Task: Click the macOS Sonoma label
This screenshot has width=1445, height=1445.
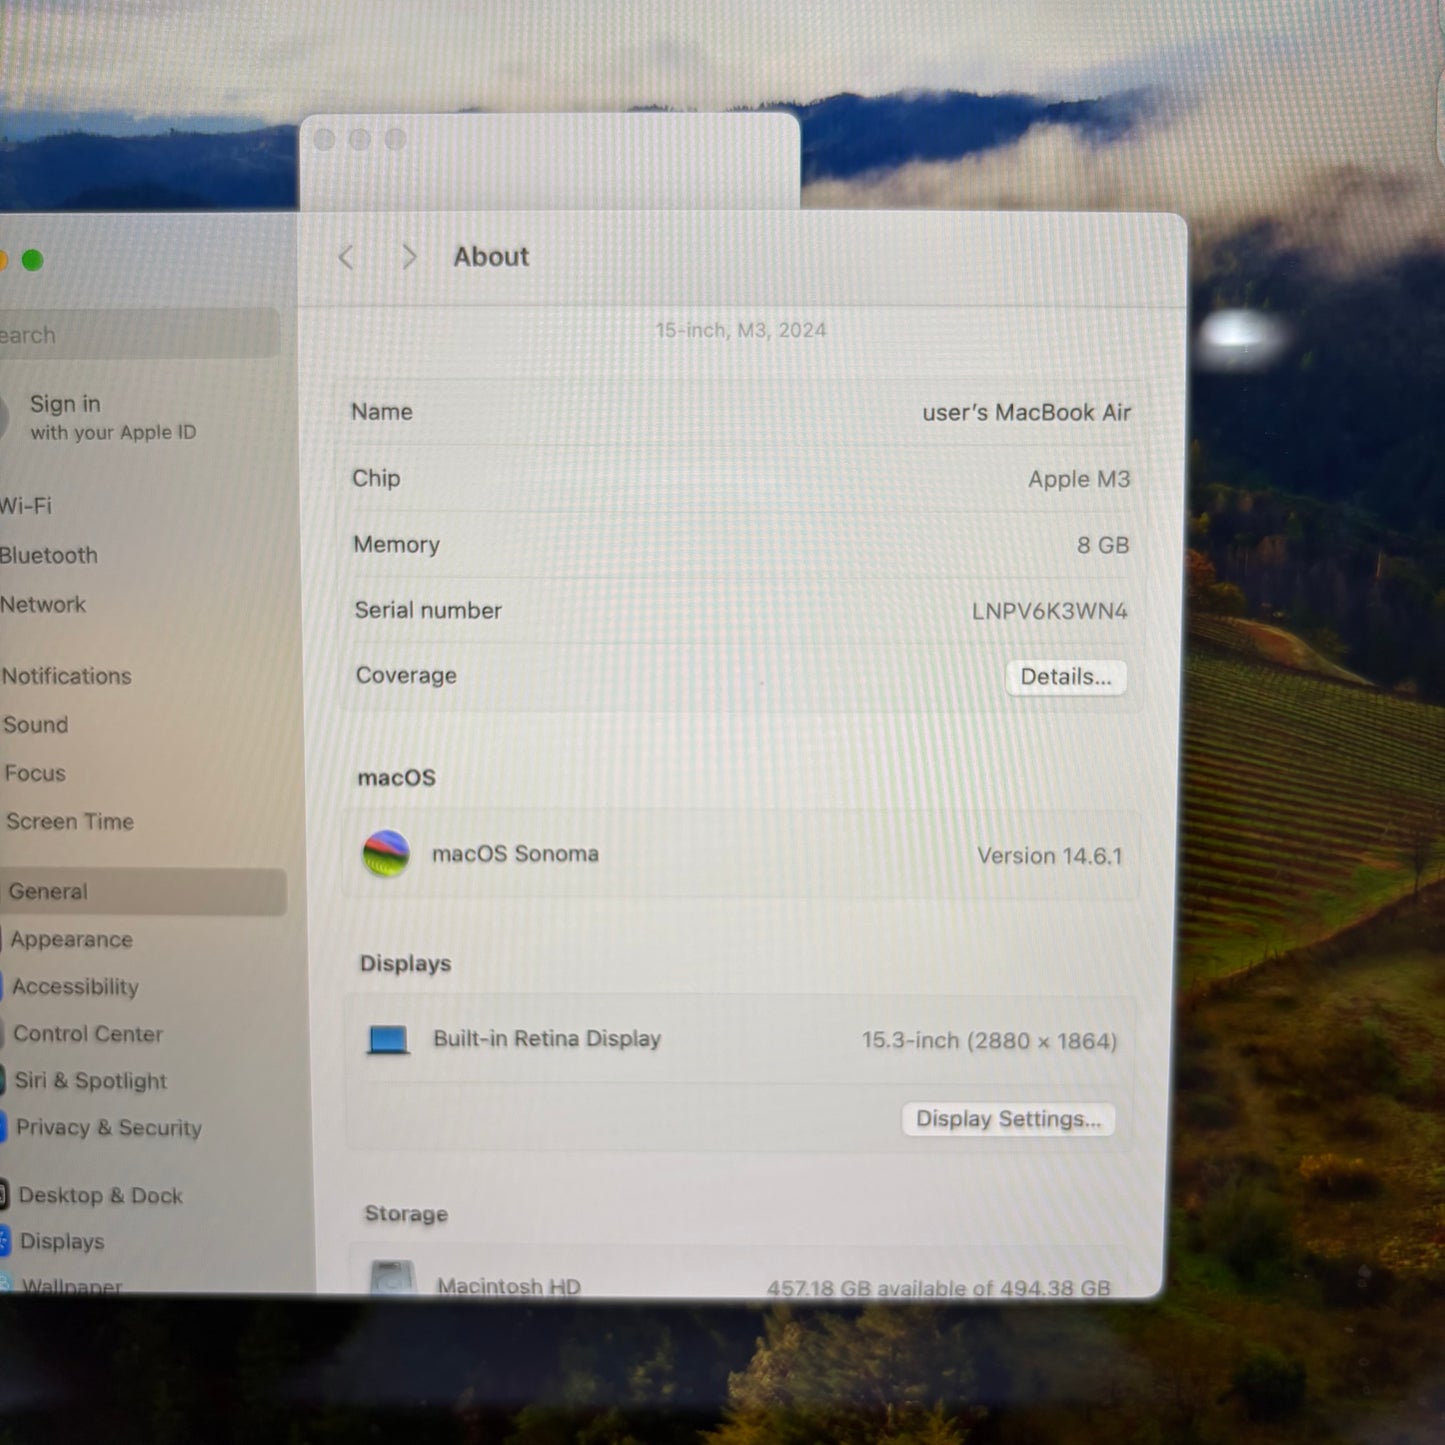Action: click(x=515, y=854)
